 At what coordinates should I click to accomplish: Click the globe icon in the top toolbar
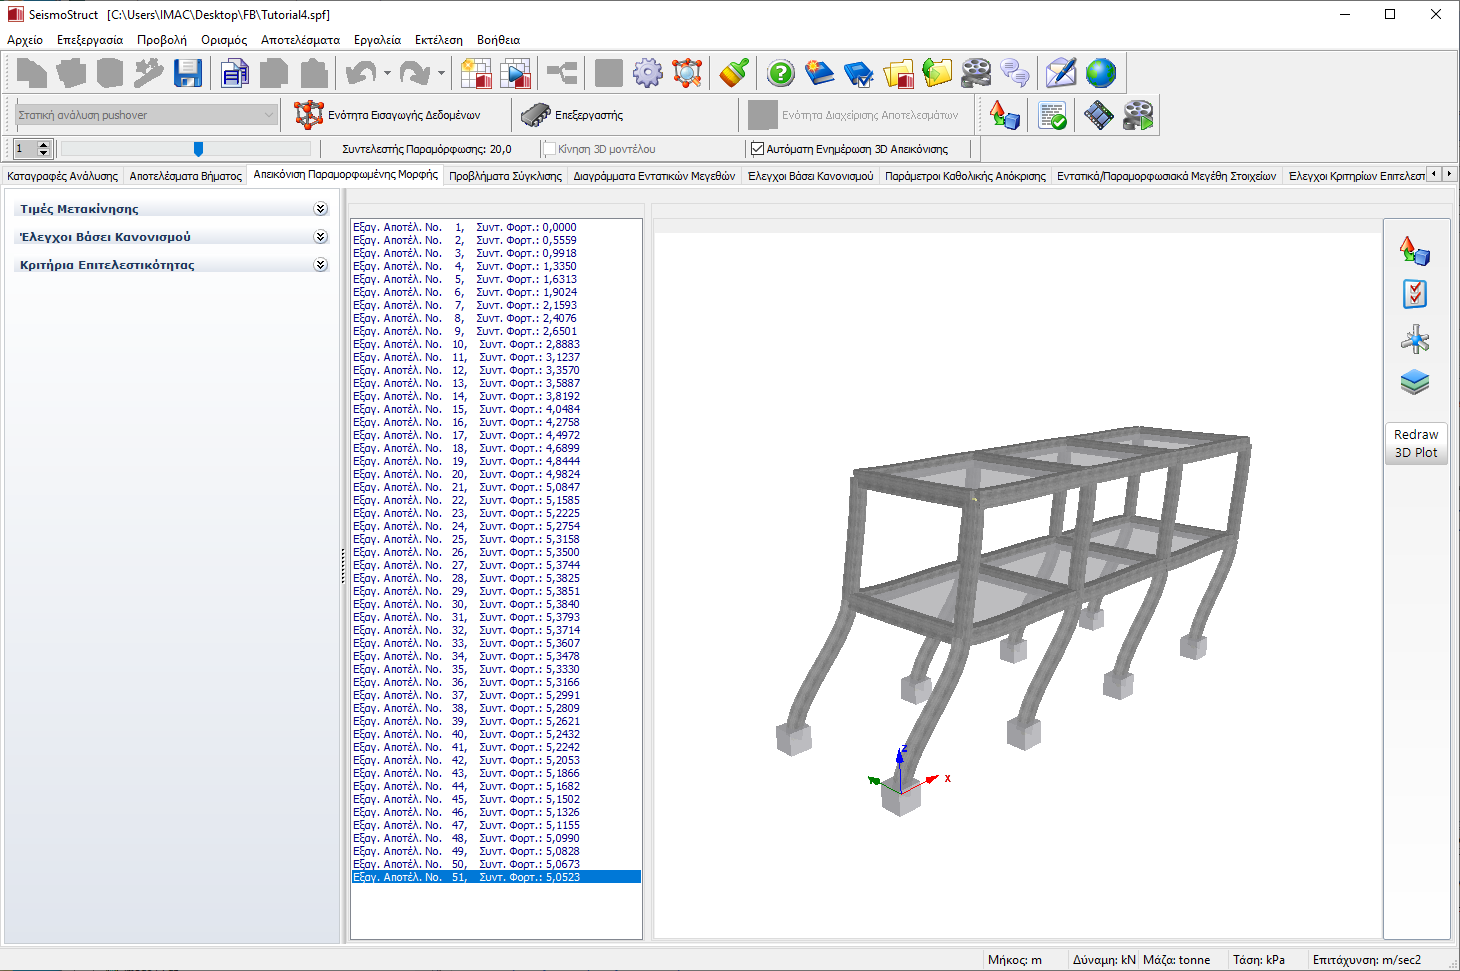click(x=1100, y=73)
